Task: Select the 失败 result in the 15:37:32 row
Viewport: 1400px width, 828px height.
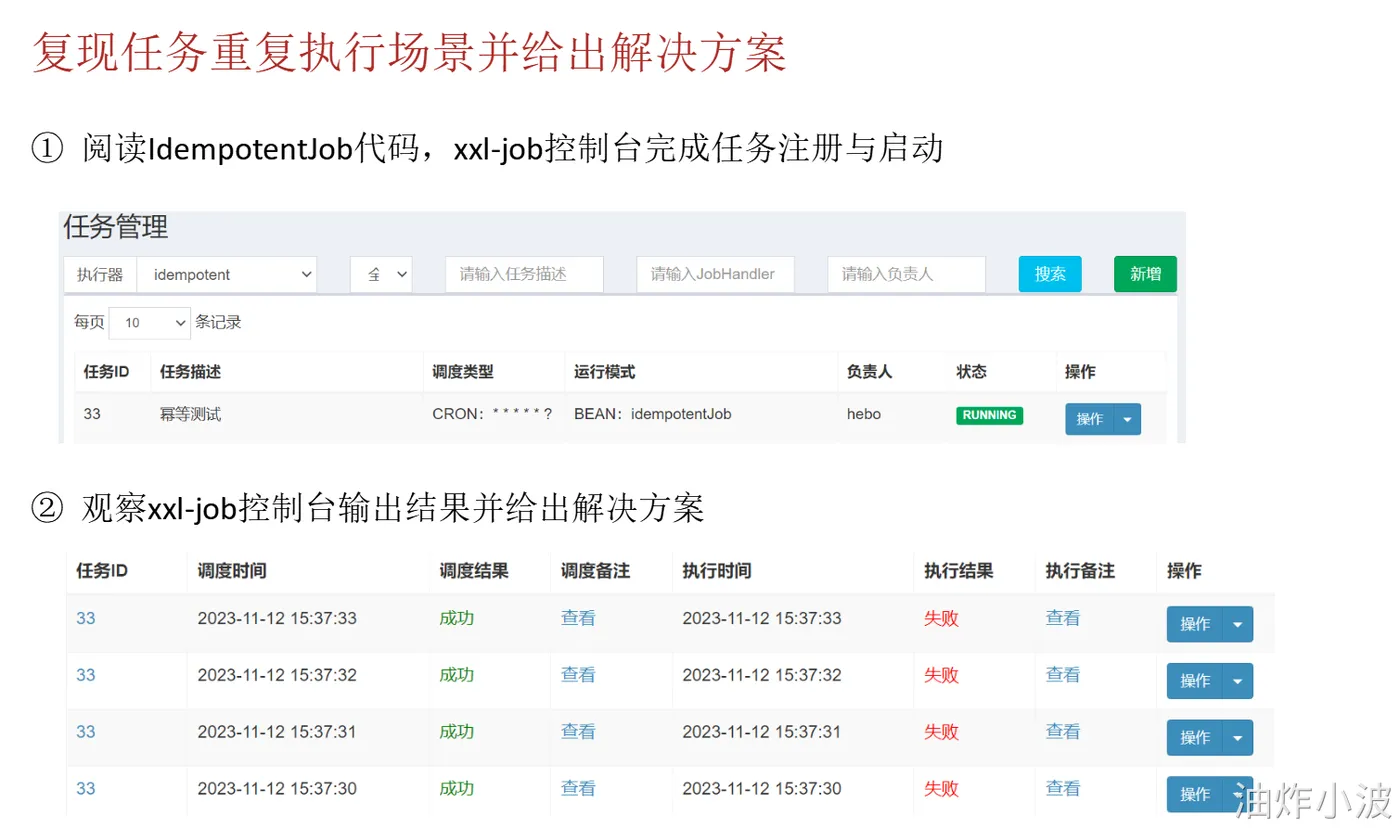Action: point(941,675)
